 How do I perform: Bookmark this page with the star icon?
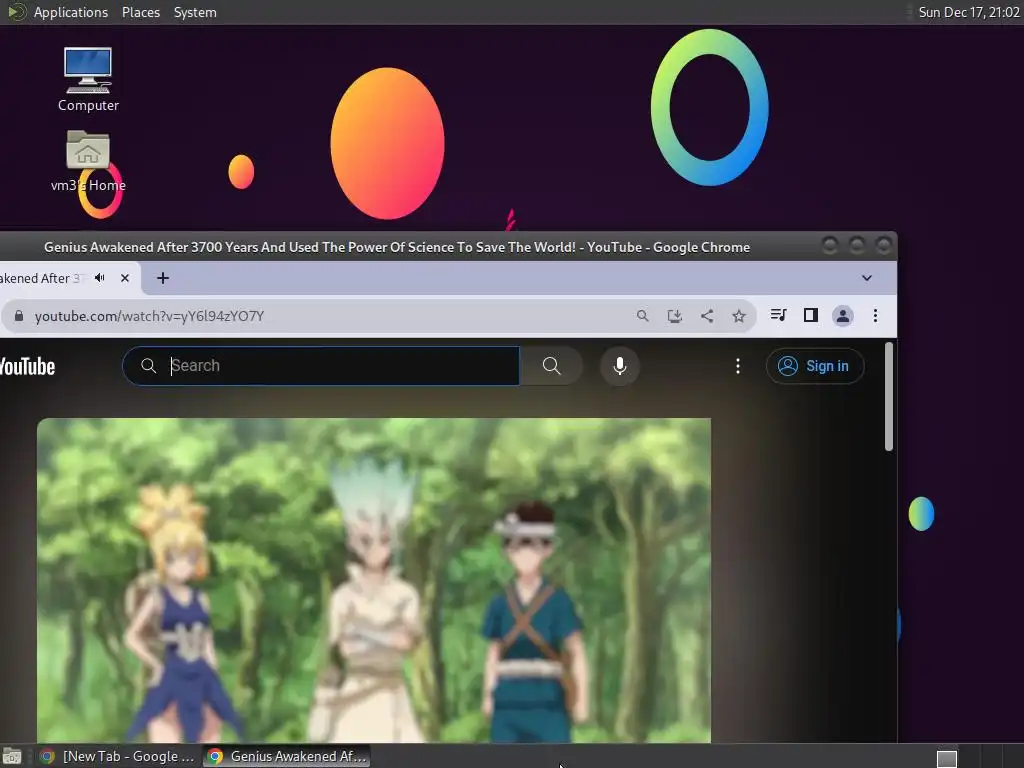coord(739,316)
